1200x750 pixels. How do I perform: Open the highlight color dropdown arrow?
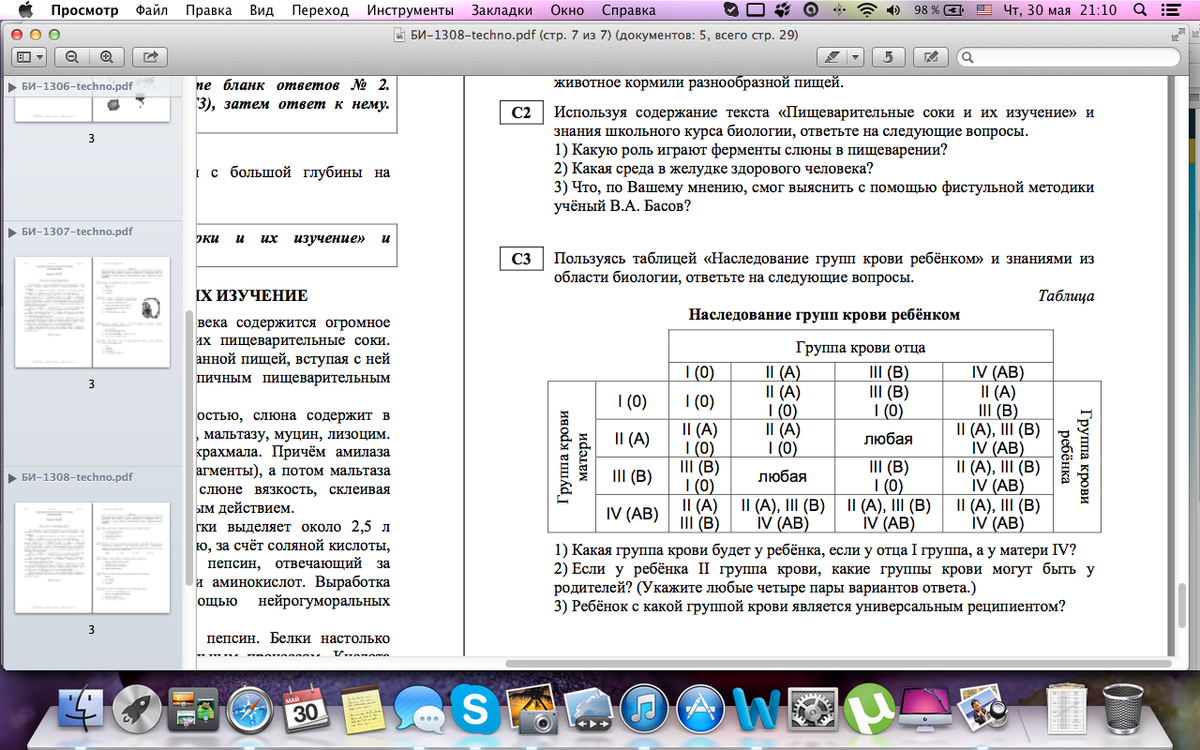click(x=857, y=56)
